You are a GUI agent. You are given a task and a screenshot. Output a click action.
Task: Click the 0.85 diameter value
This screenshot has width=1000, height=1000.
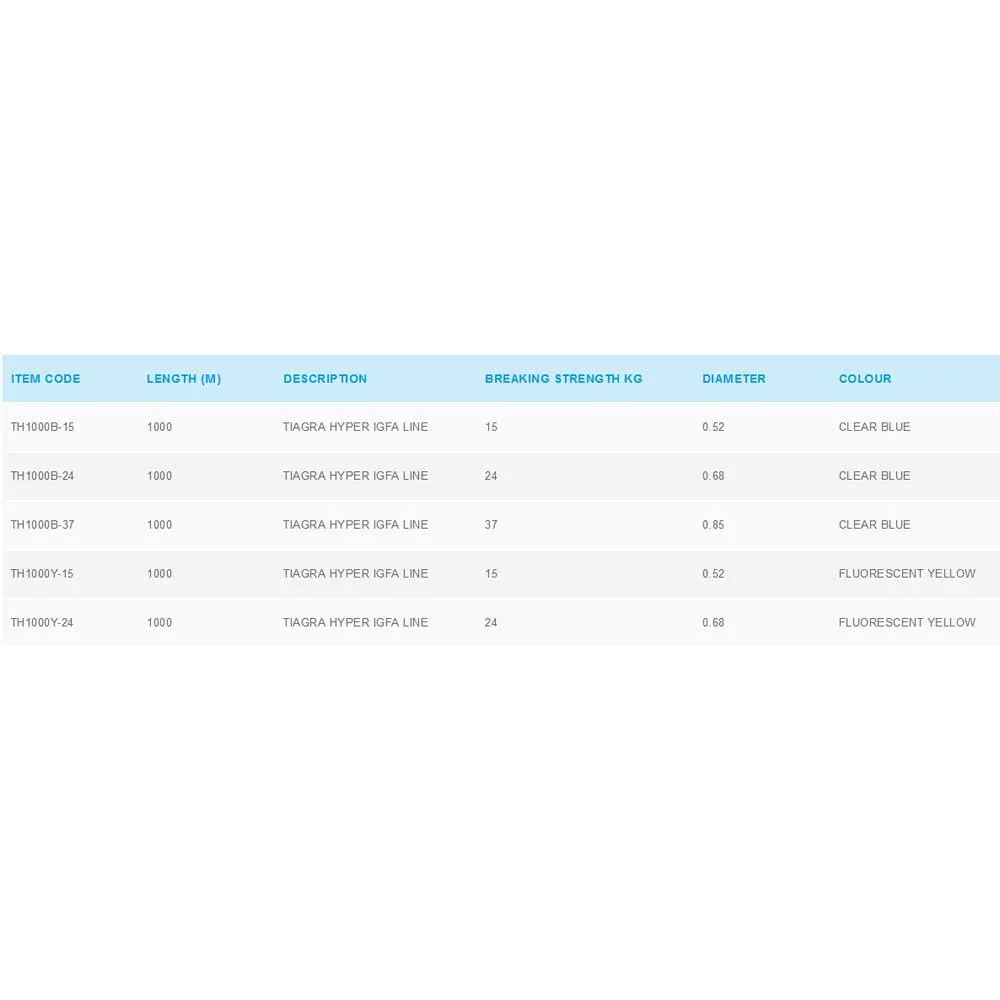coord(713,525)
